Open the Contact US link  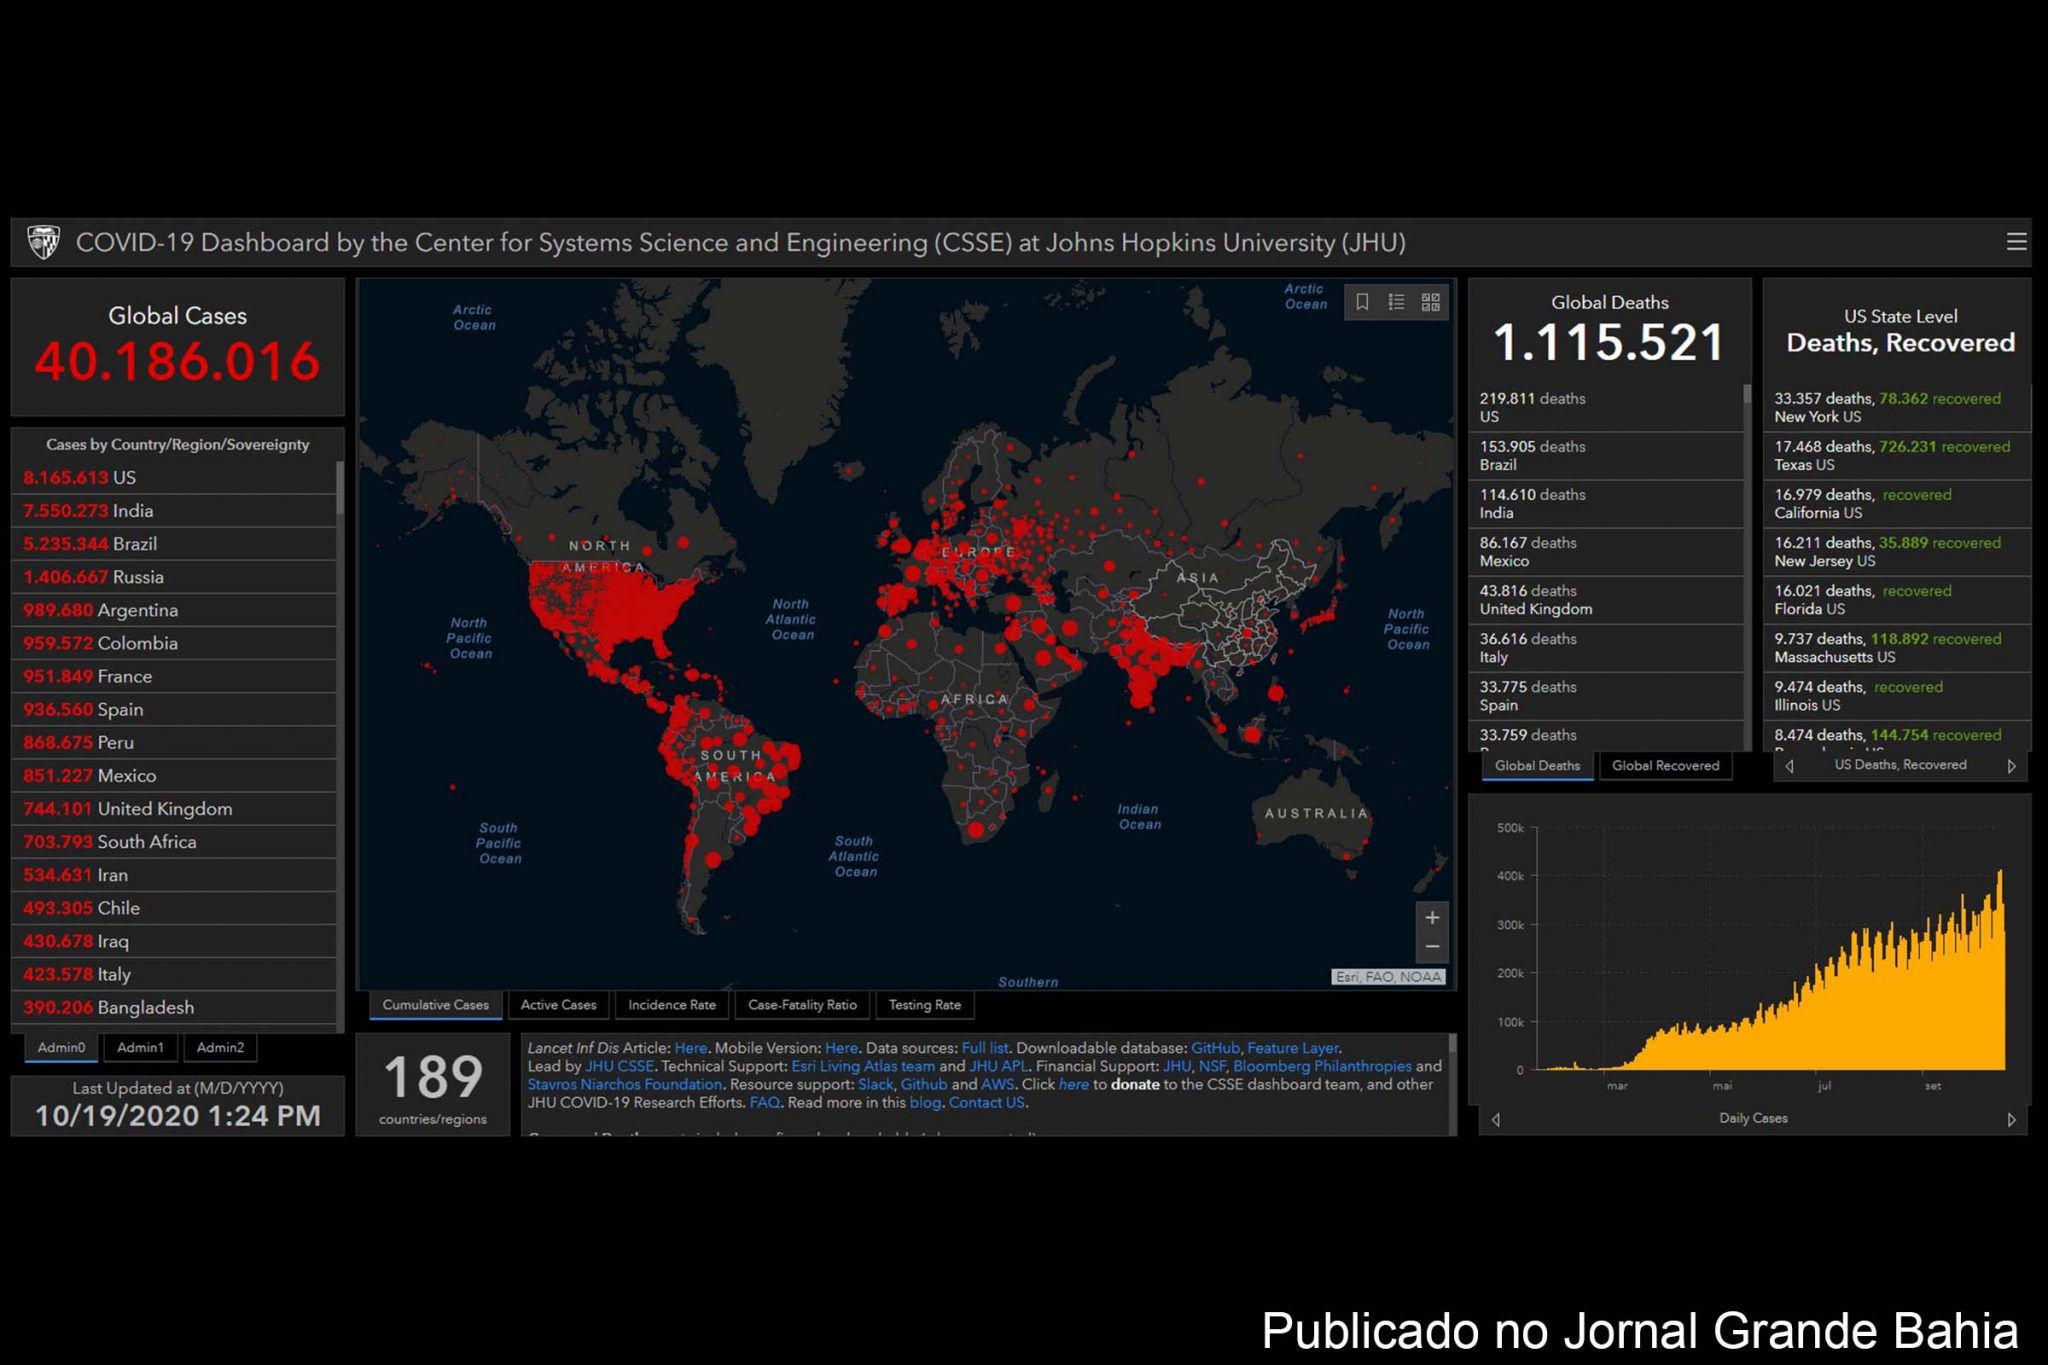click(x=986, y=1102)
